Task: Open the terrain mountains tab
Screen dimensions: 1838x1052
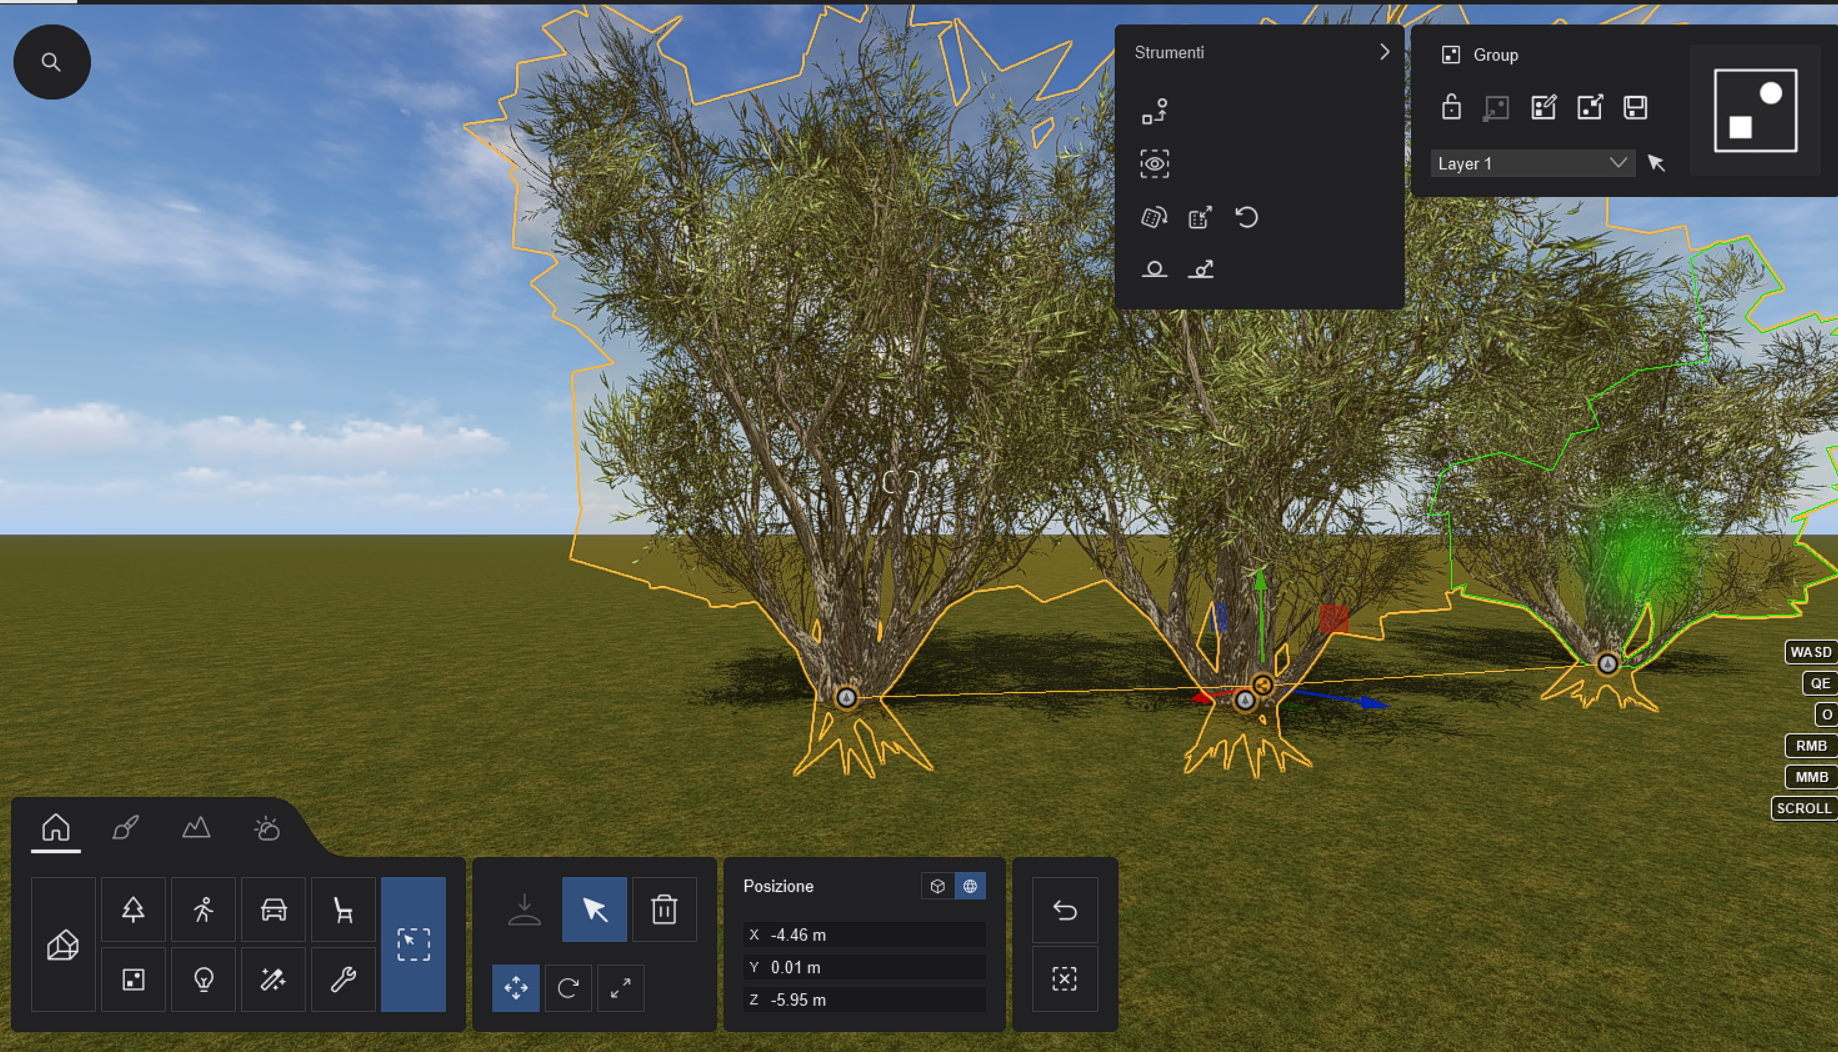Action: (x=196, y=828)
